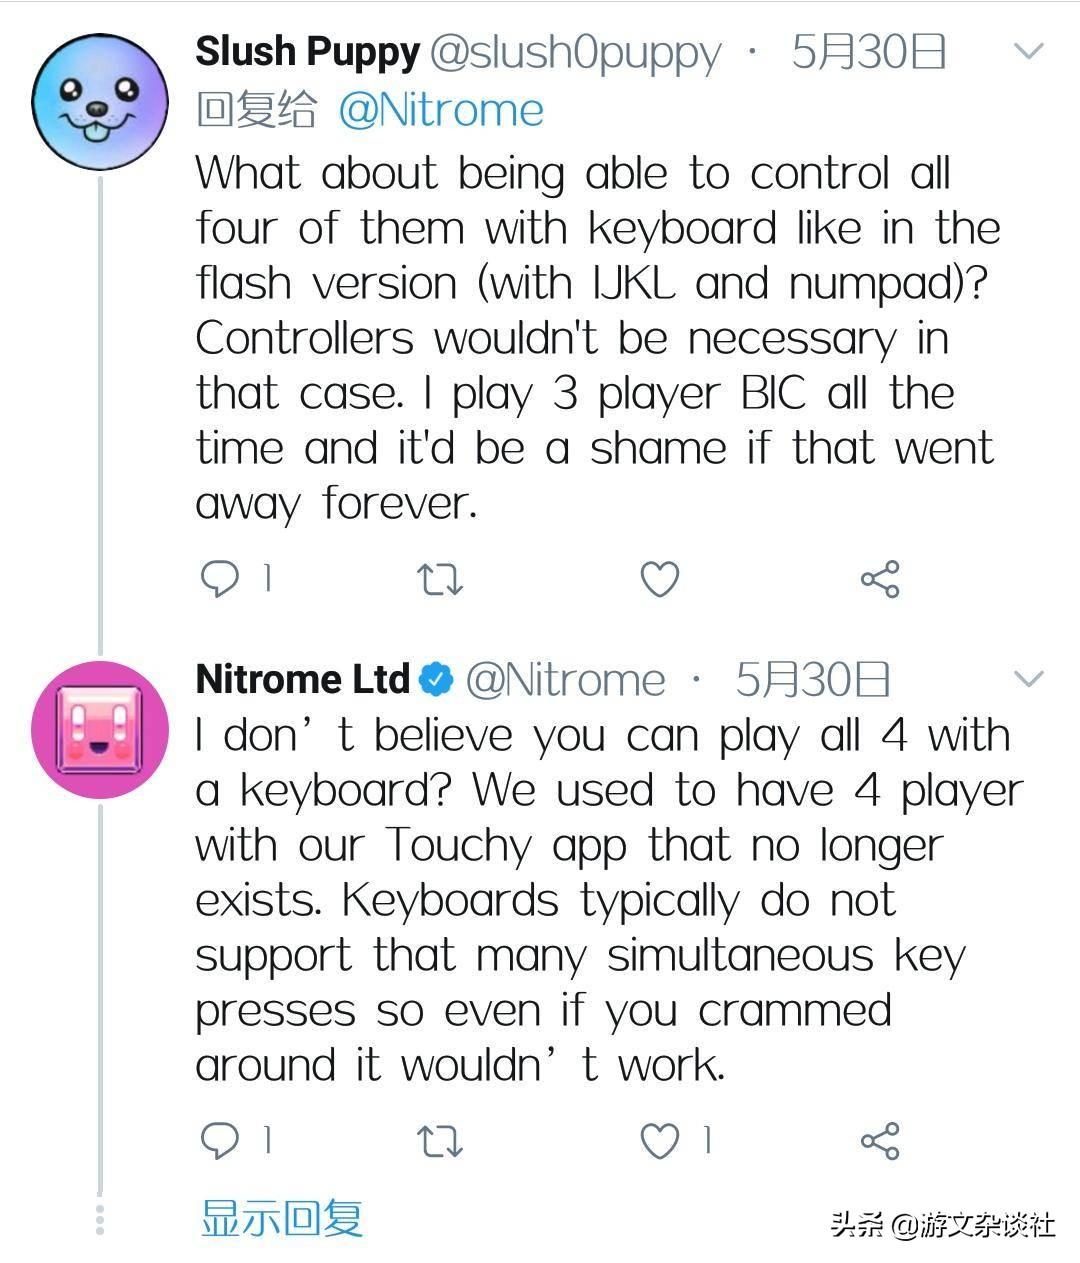Reply to Slush Puppy's tweet
This screenshot has height=1263, width=1080.
[x=221, y=578]
